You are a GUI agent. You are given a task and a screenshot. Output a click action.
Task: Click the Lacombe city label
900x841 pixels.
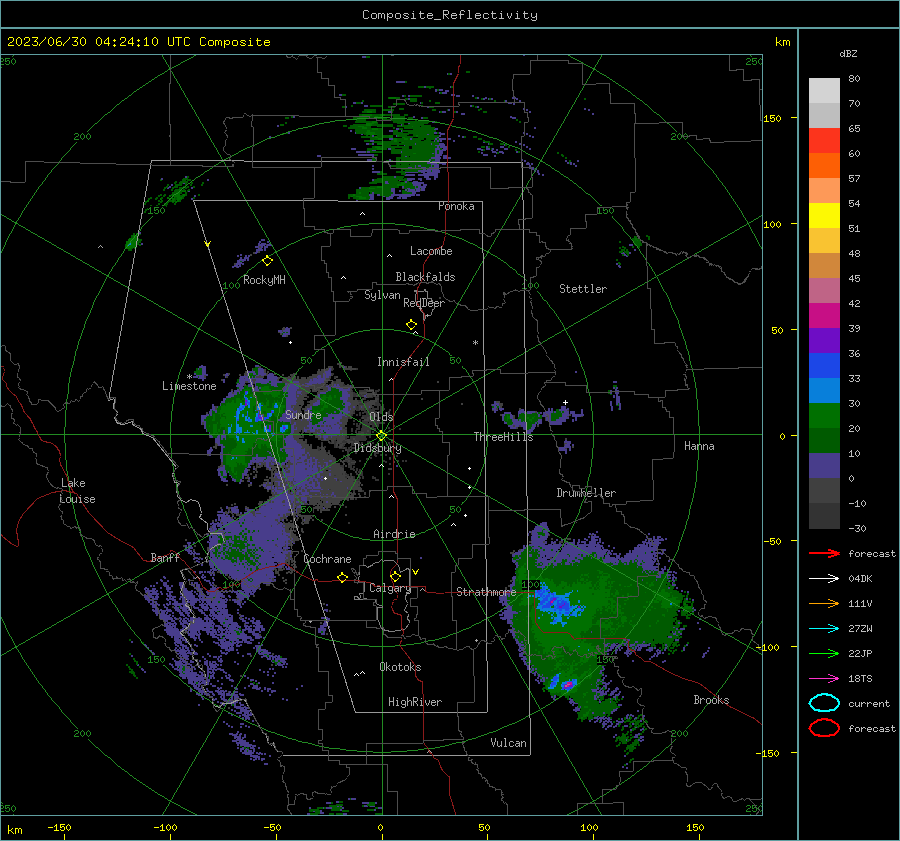click(x=431, y=251)
